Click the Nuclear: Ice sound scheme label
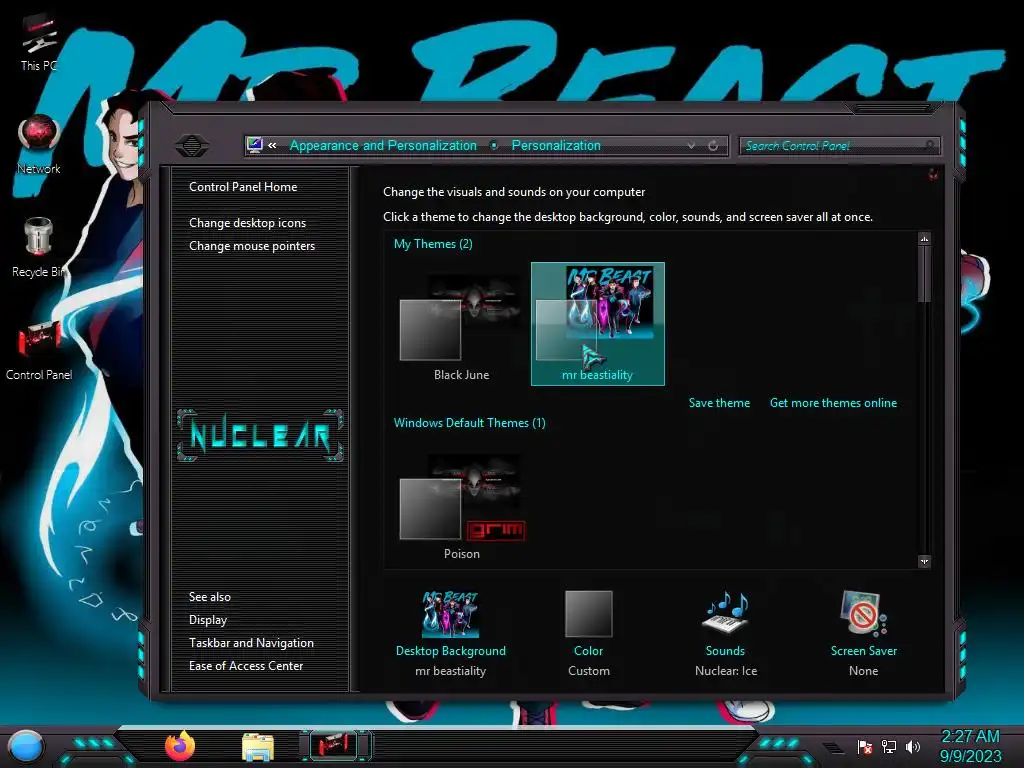Image resolution: width=1024 pixels, height=768 pixels. click(726, 671)
